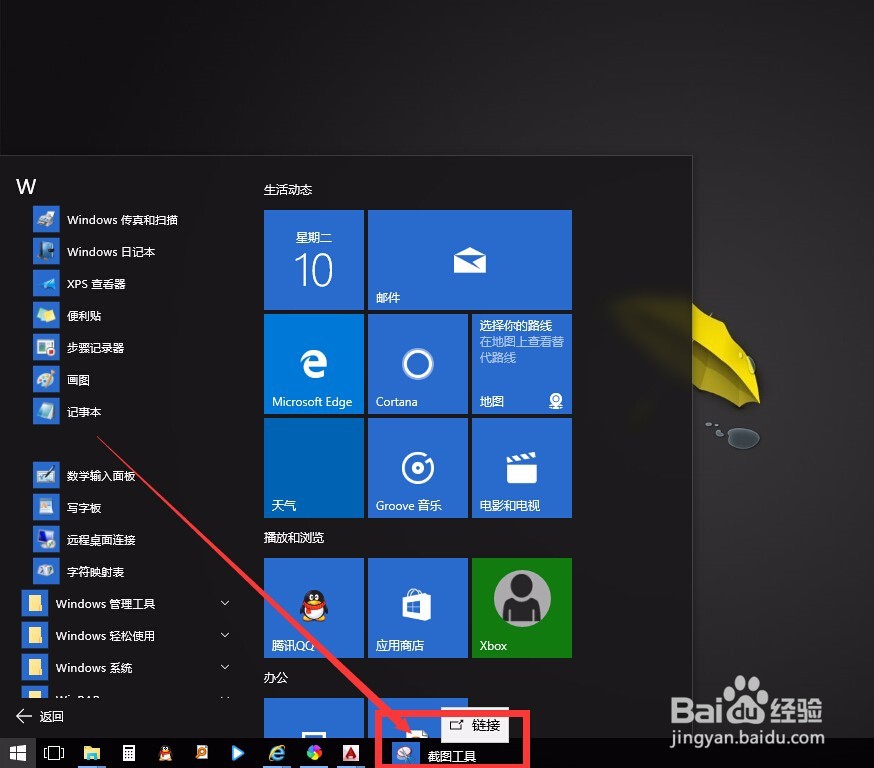Open Internet Explorer from taskbar
Screen dimensions: 874x768
click(x=277, y=754)
